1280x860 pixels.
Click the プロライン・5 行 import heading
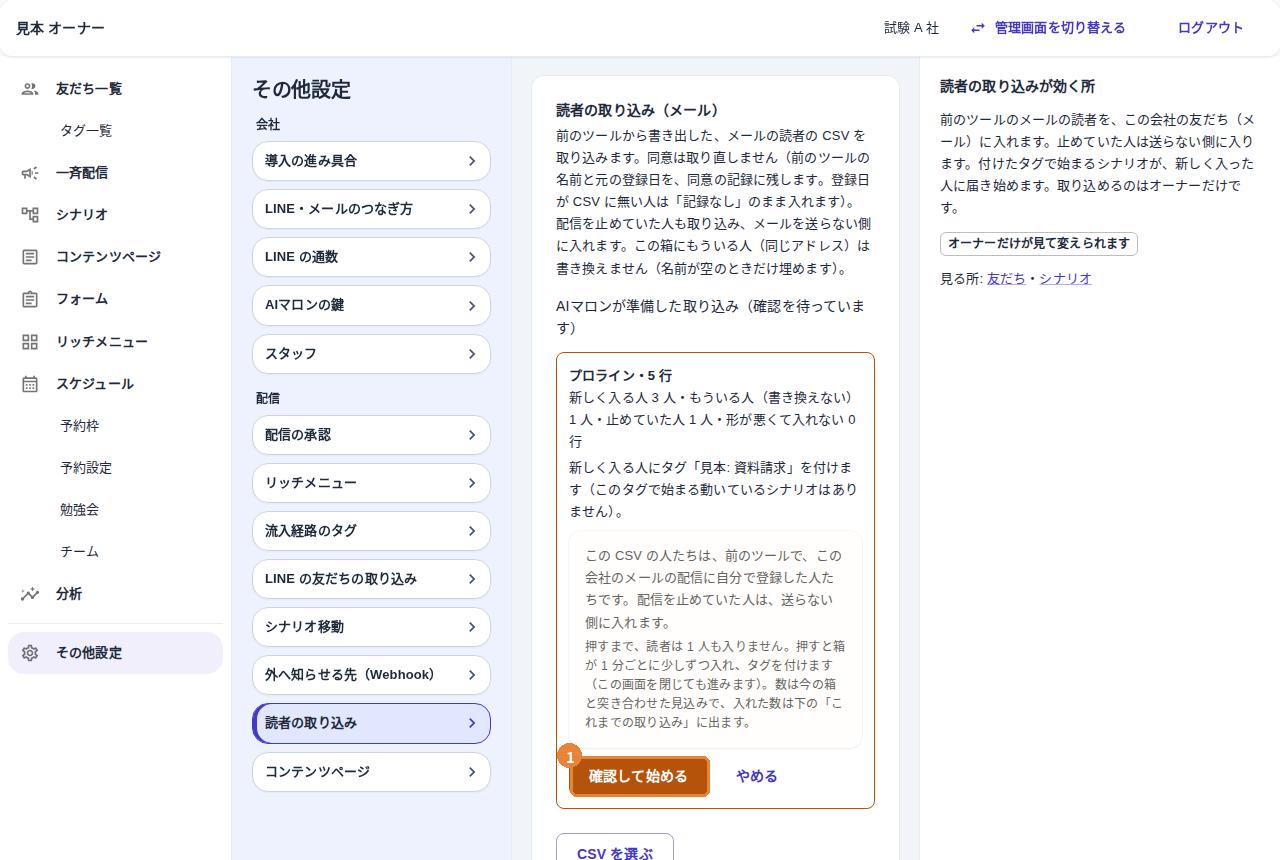620,376
